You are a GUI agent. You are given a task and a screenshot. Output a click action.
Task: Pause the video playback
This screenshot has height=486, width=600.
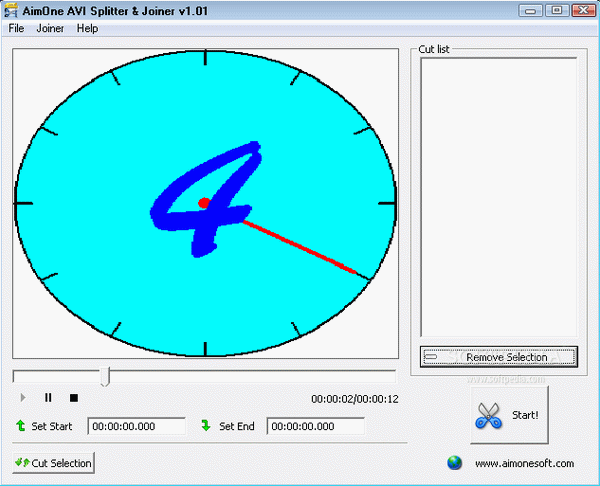(48, 398)
